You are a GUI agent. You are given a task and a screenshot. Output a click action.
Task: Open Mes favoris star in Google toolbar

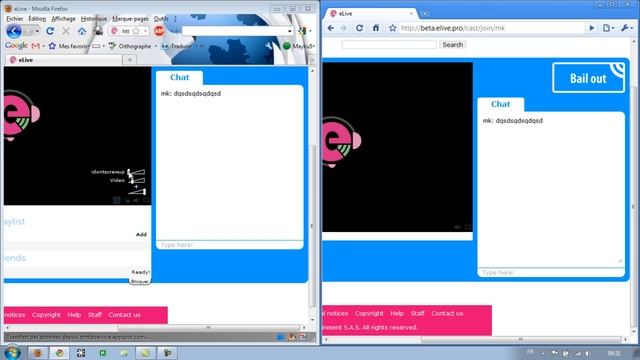click(52, 46)
